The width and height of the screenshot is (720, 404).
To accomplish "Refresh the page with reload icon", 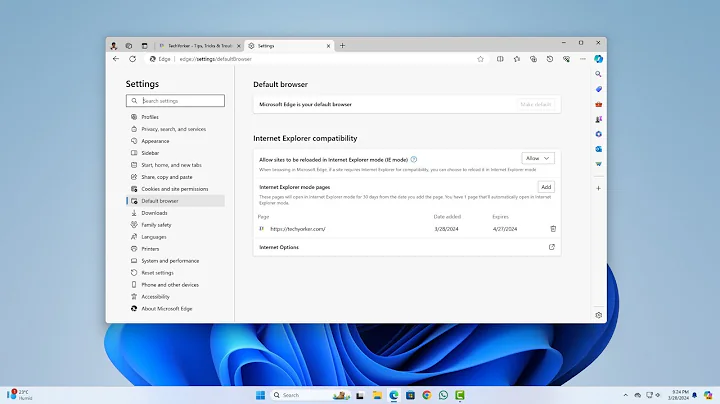I will [x=133, y=59].
